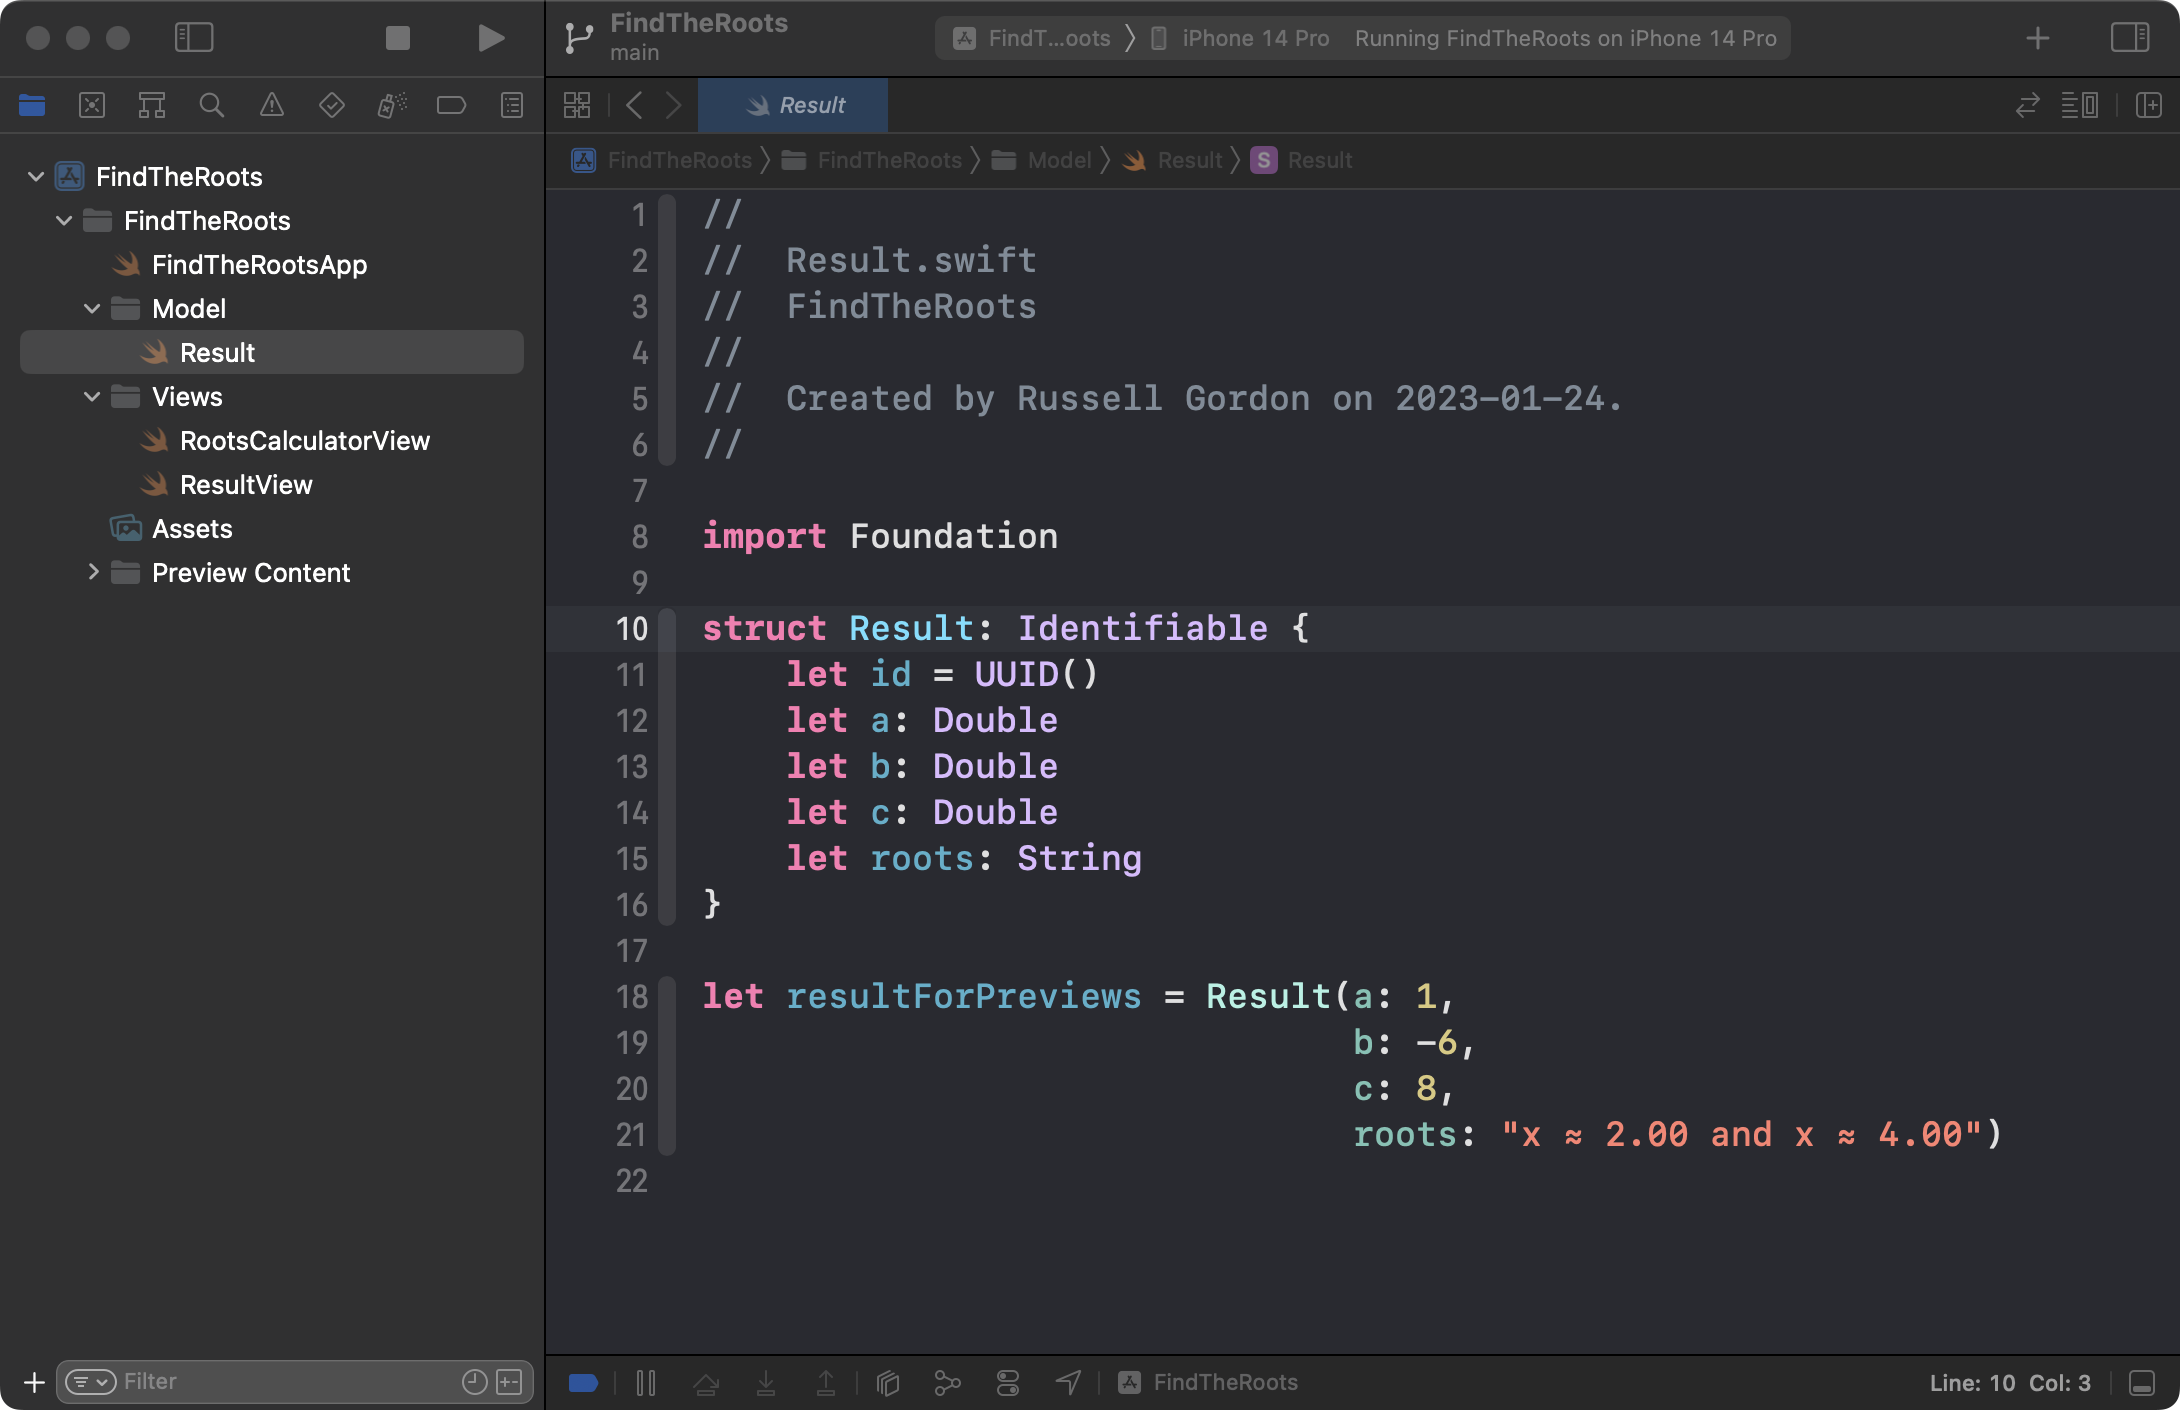Toggle breakpoints activation in the debug bar
2180x1410 pixels.
click(583, 1382)
